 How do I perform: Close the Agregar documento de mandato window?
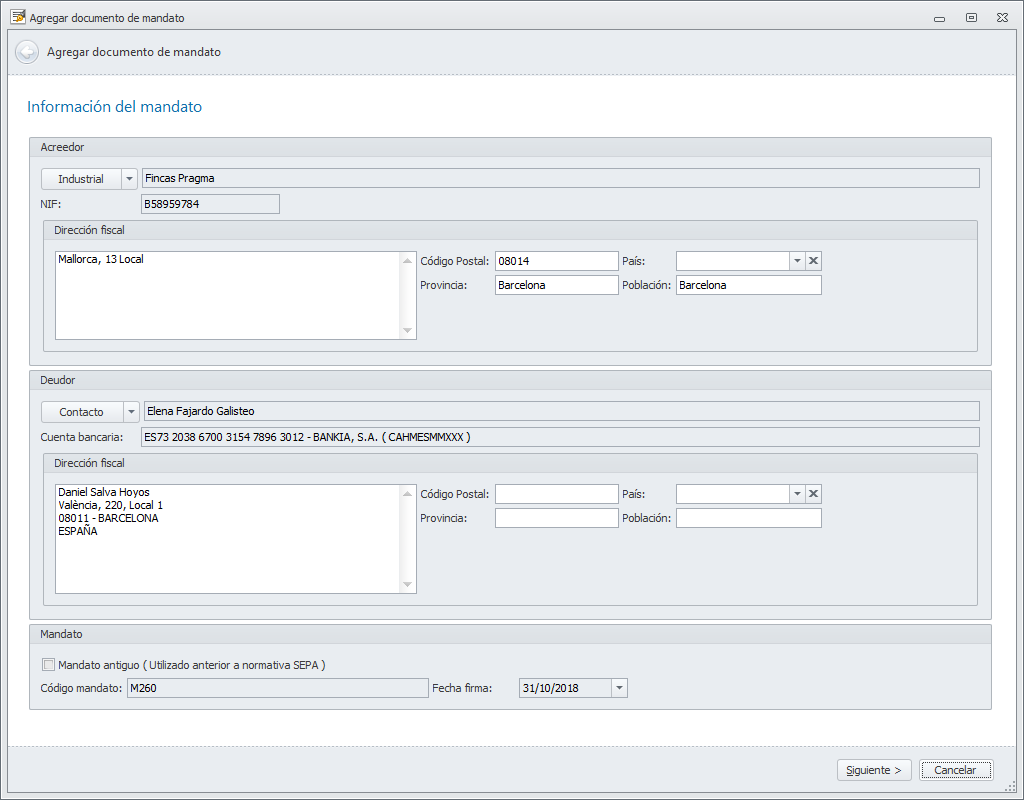point(1002,17)
